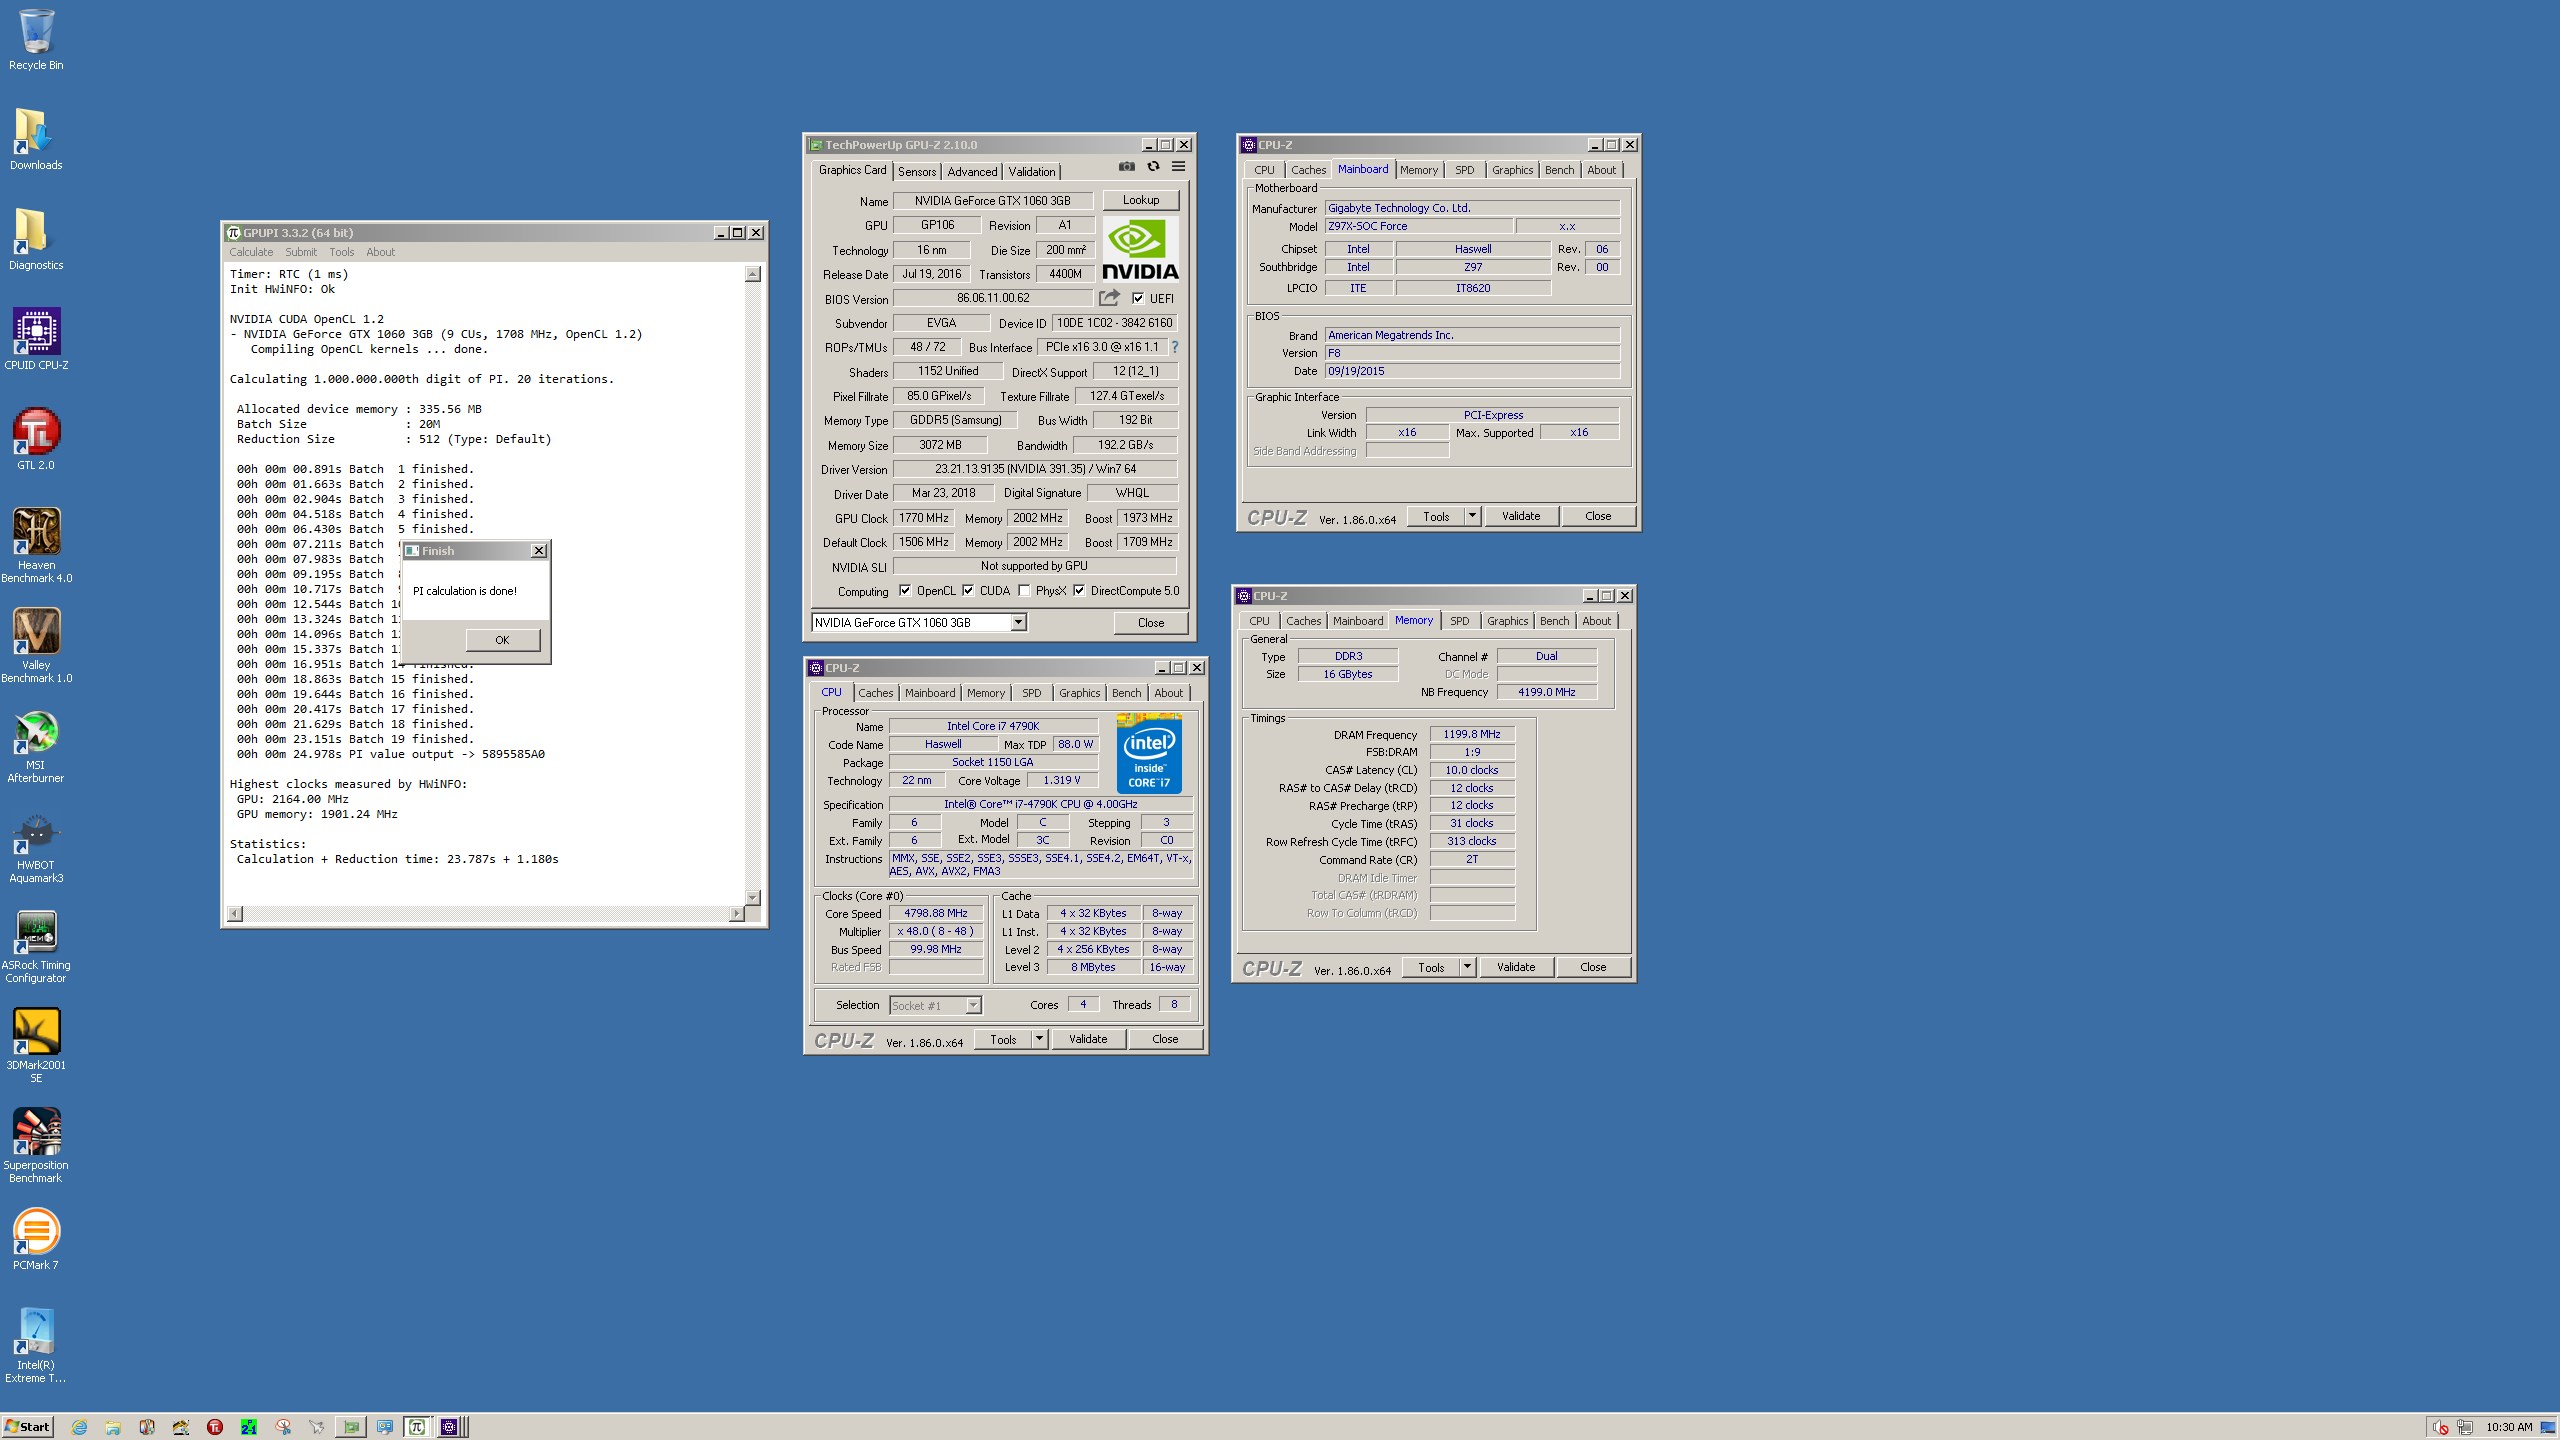
Task: Open the Tools menu in GPUPI
Action: (342, 252)
